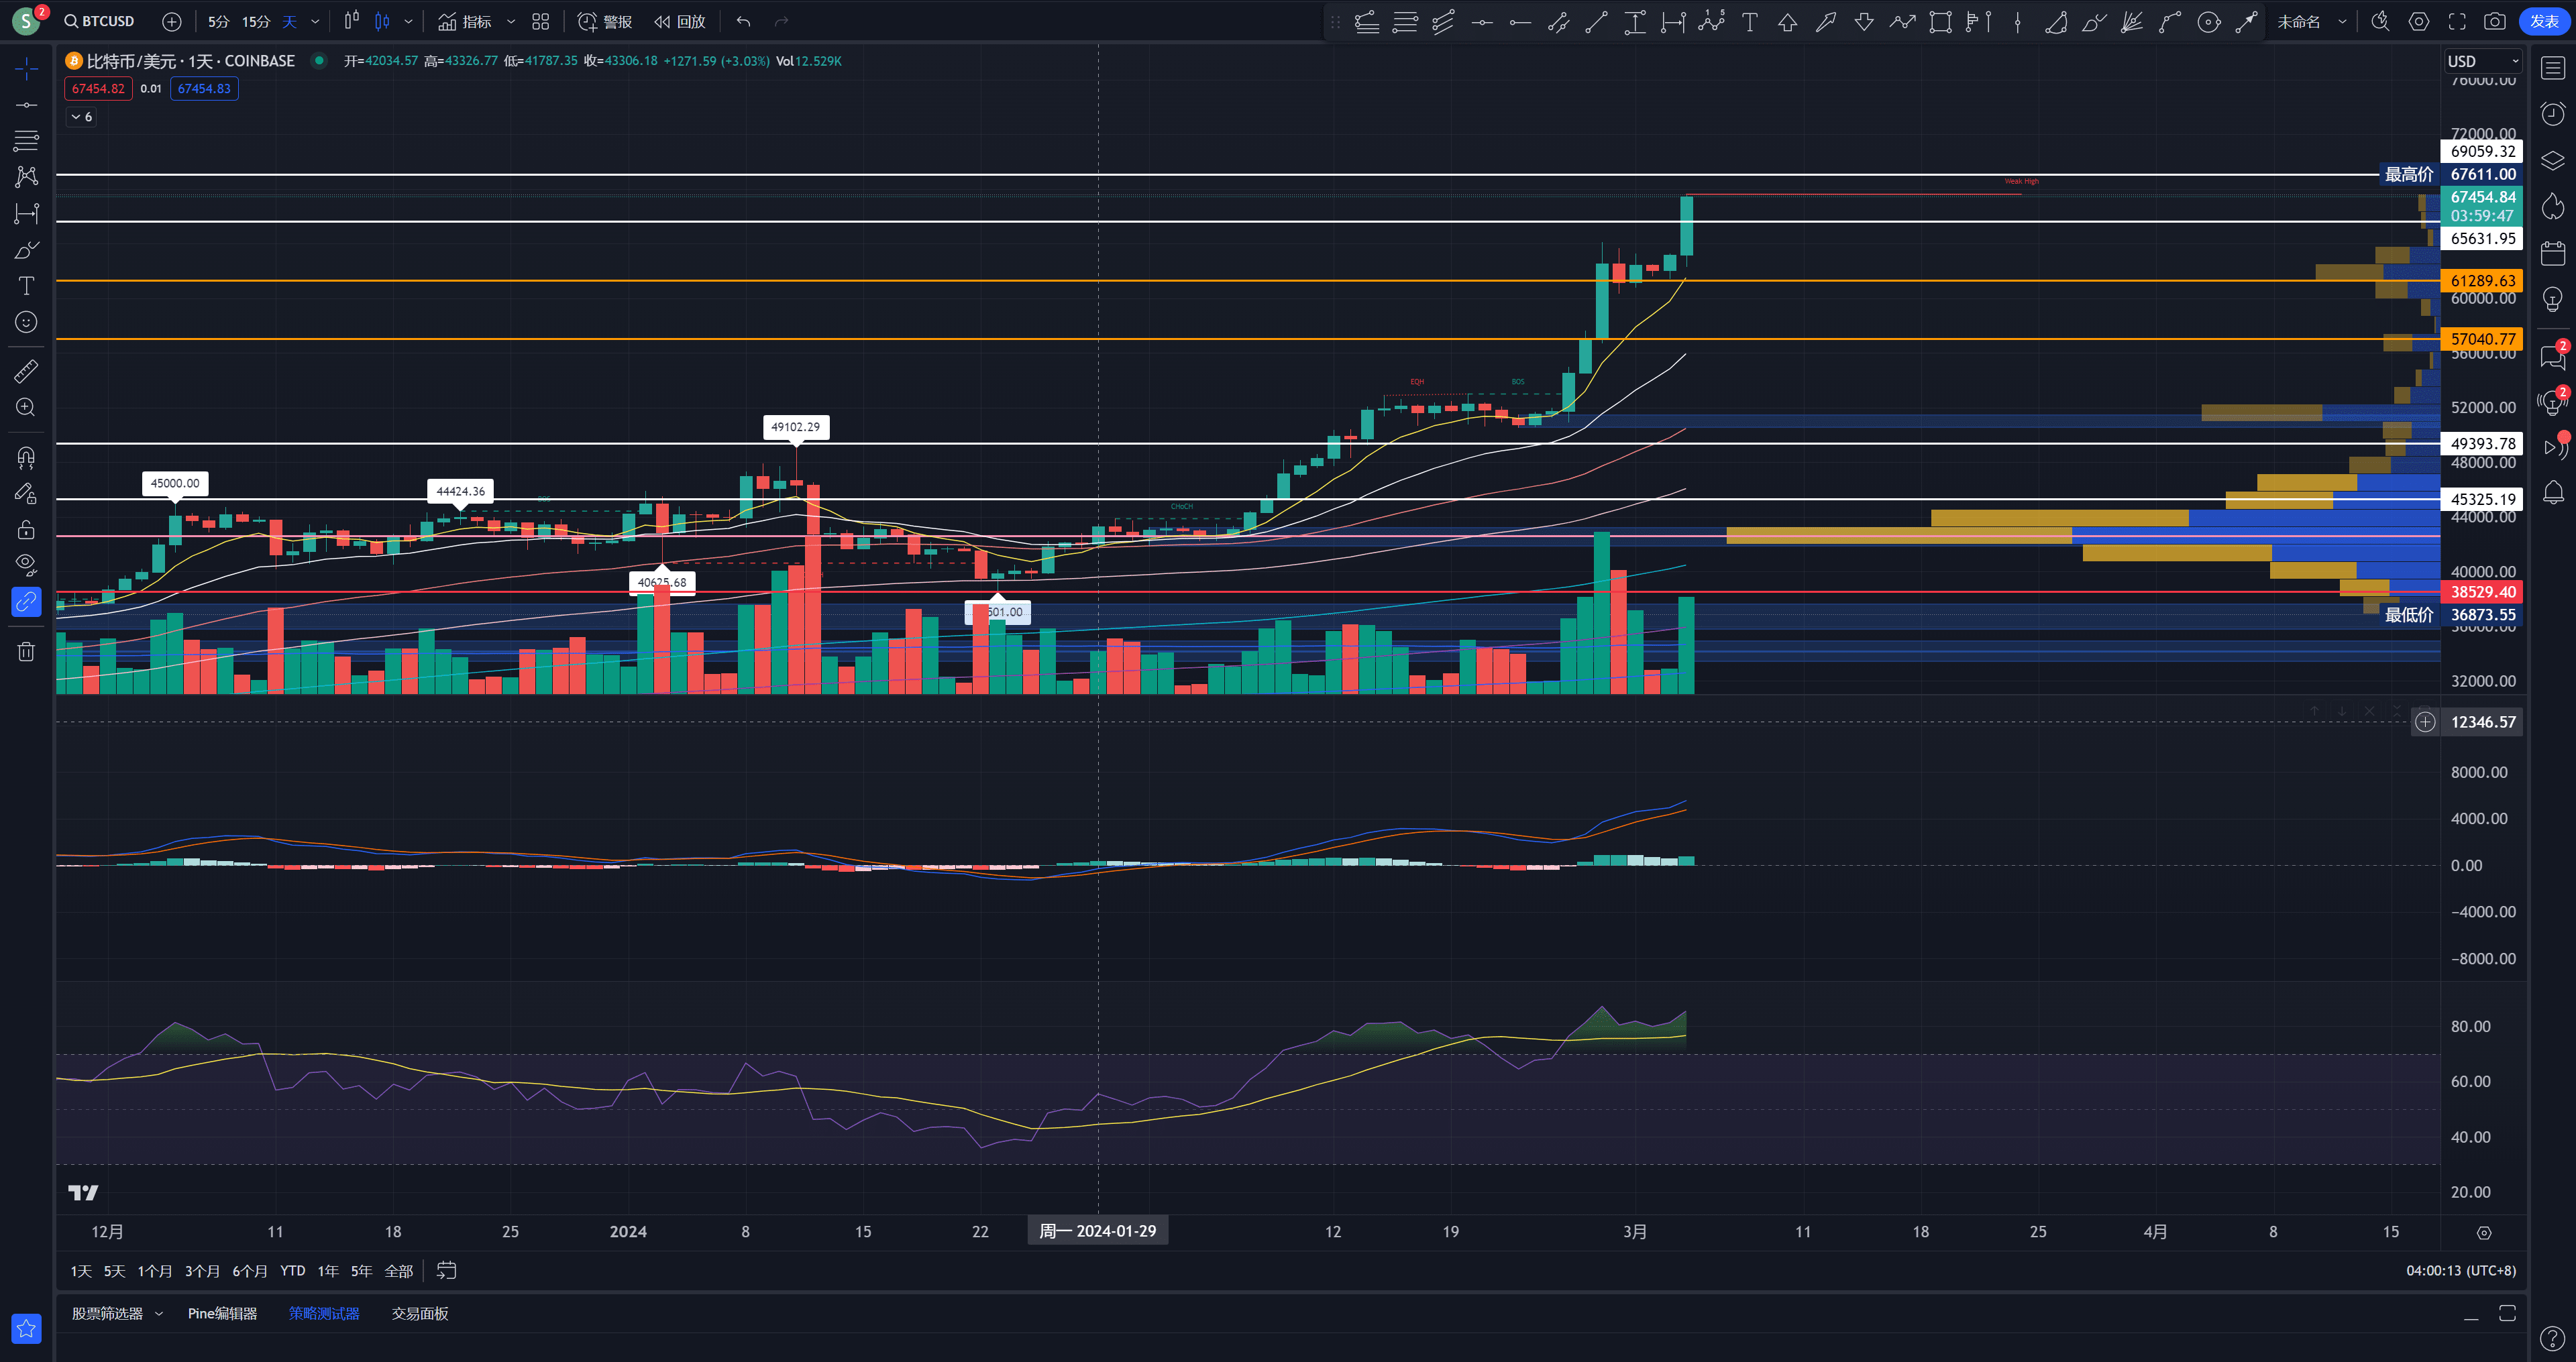Select the crosshair cursor tool
2576x1362 pixels.
click(26, 68)
